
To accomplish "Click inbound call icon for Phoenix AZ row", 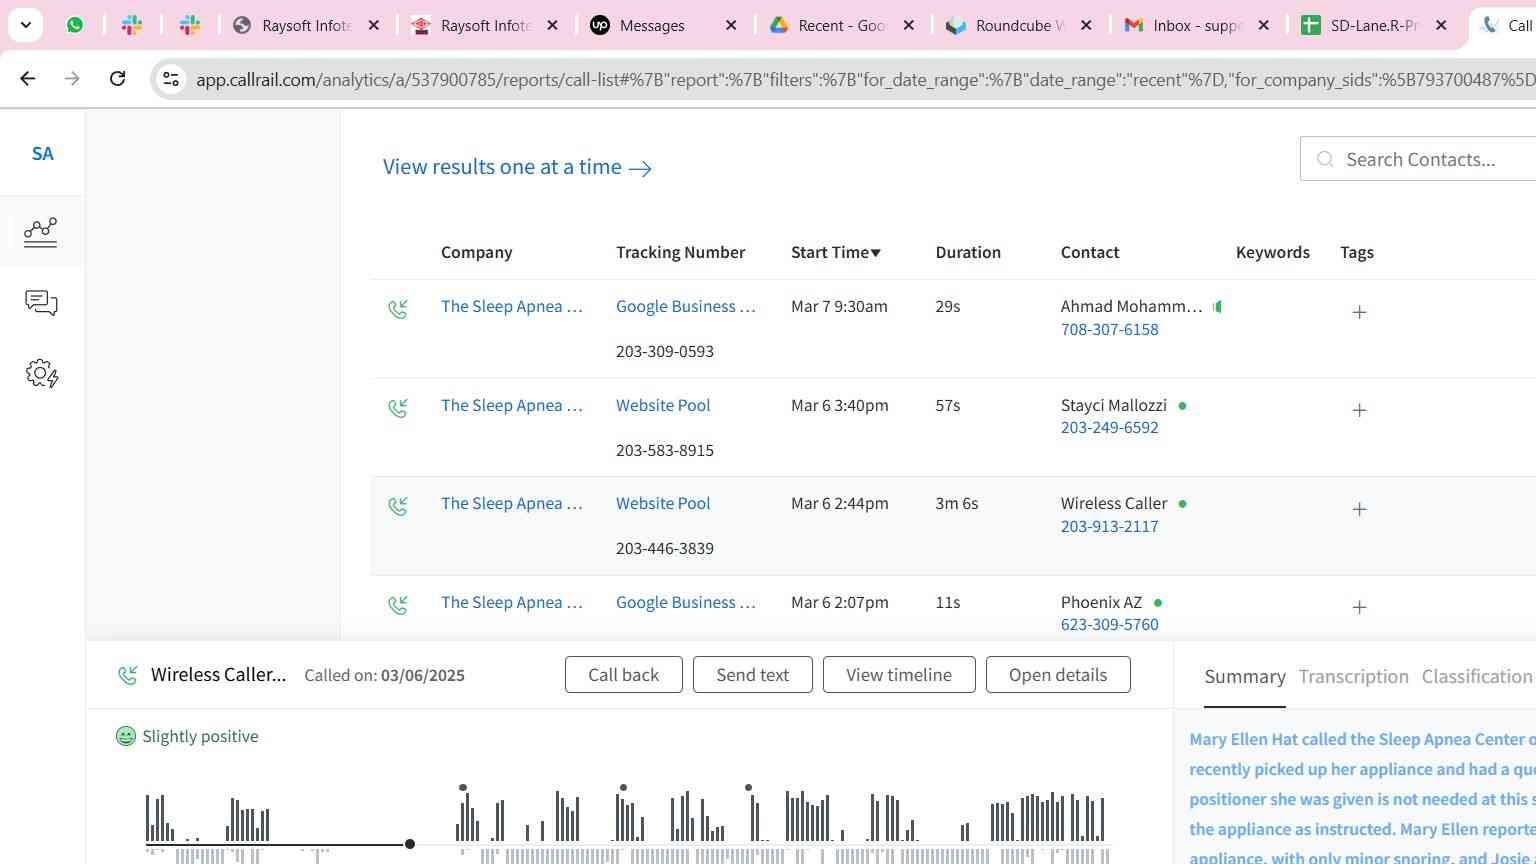I will (x=398, y=605).
